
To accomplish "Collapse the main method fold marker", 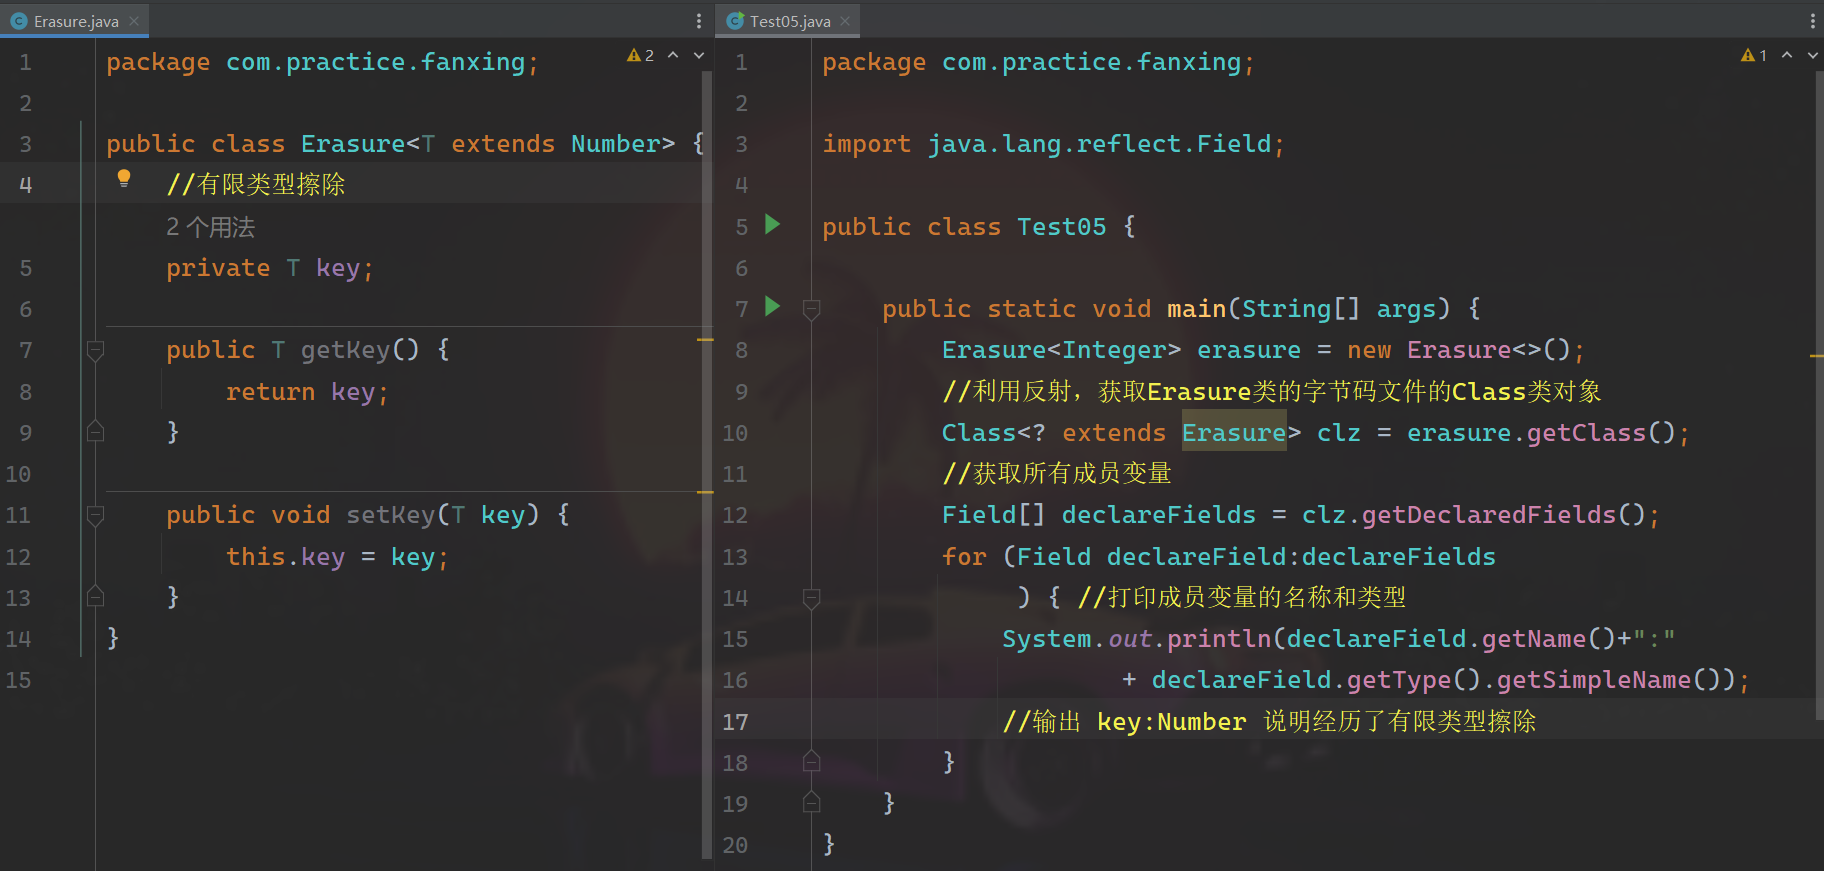I will (812, 310).
